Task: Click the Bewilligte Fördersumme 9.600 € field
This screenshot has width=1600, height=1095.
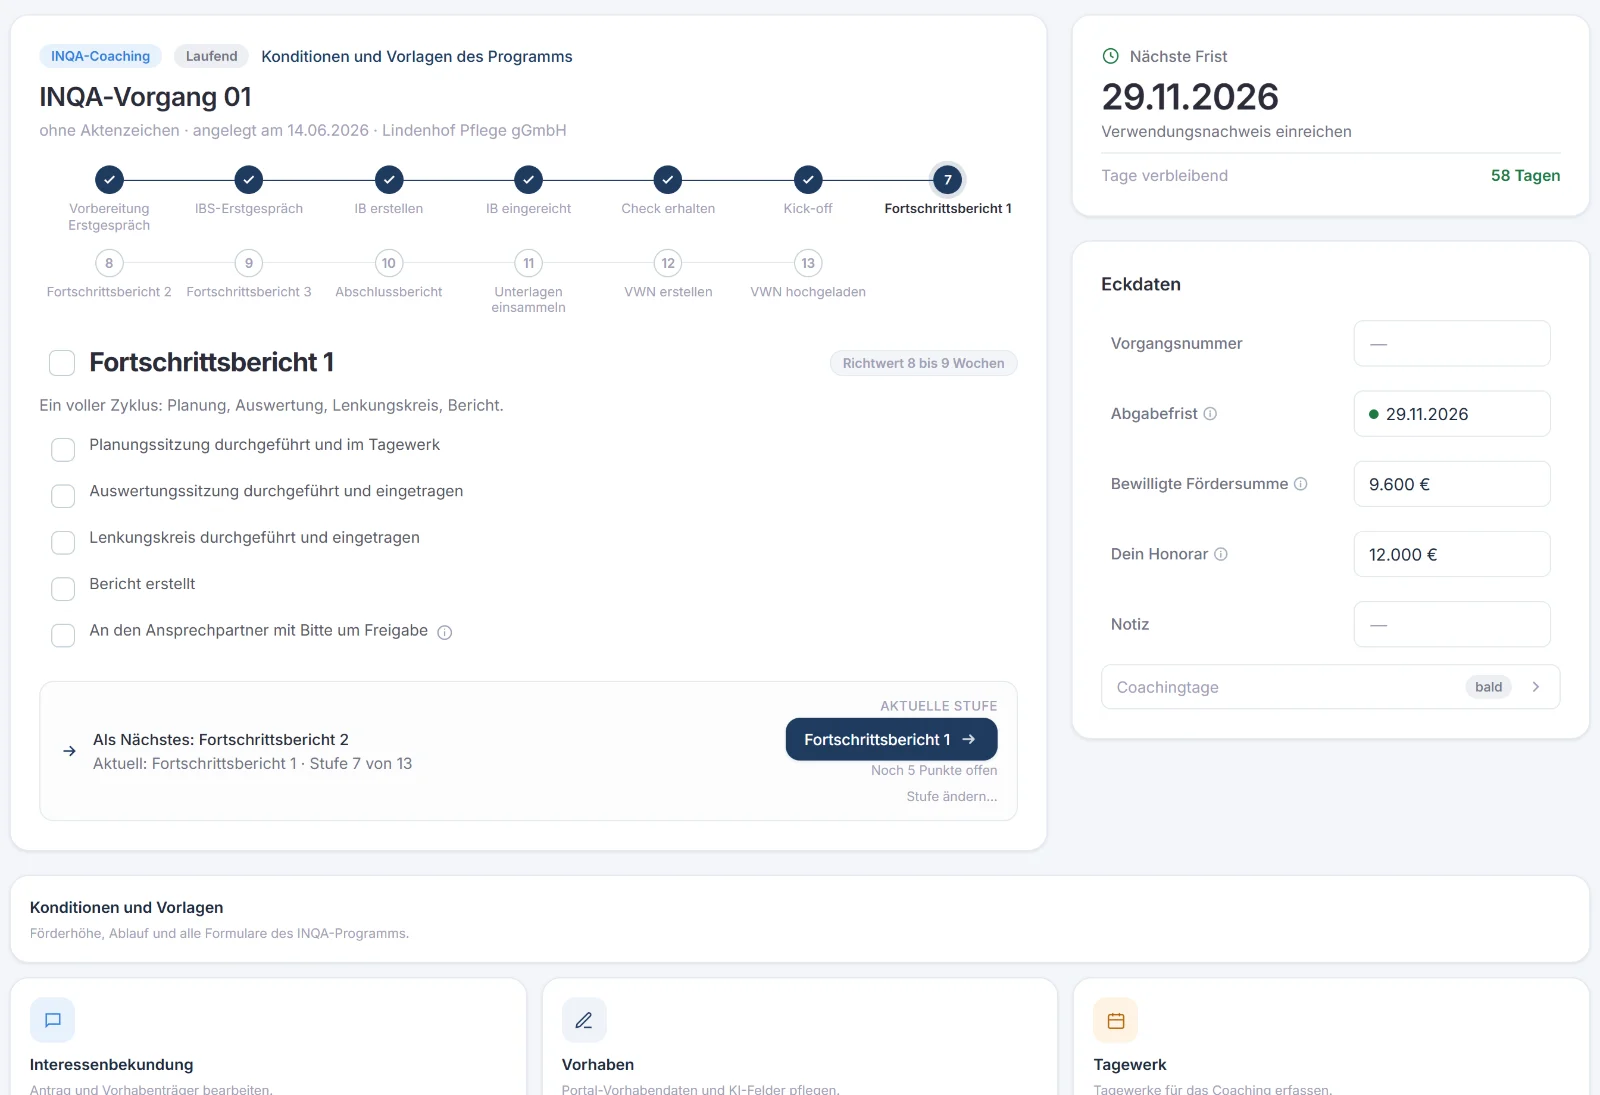Action: point(1452,484)
